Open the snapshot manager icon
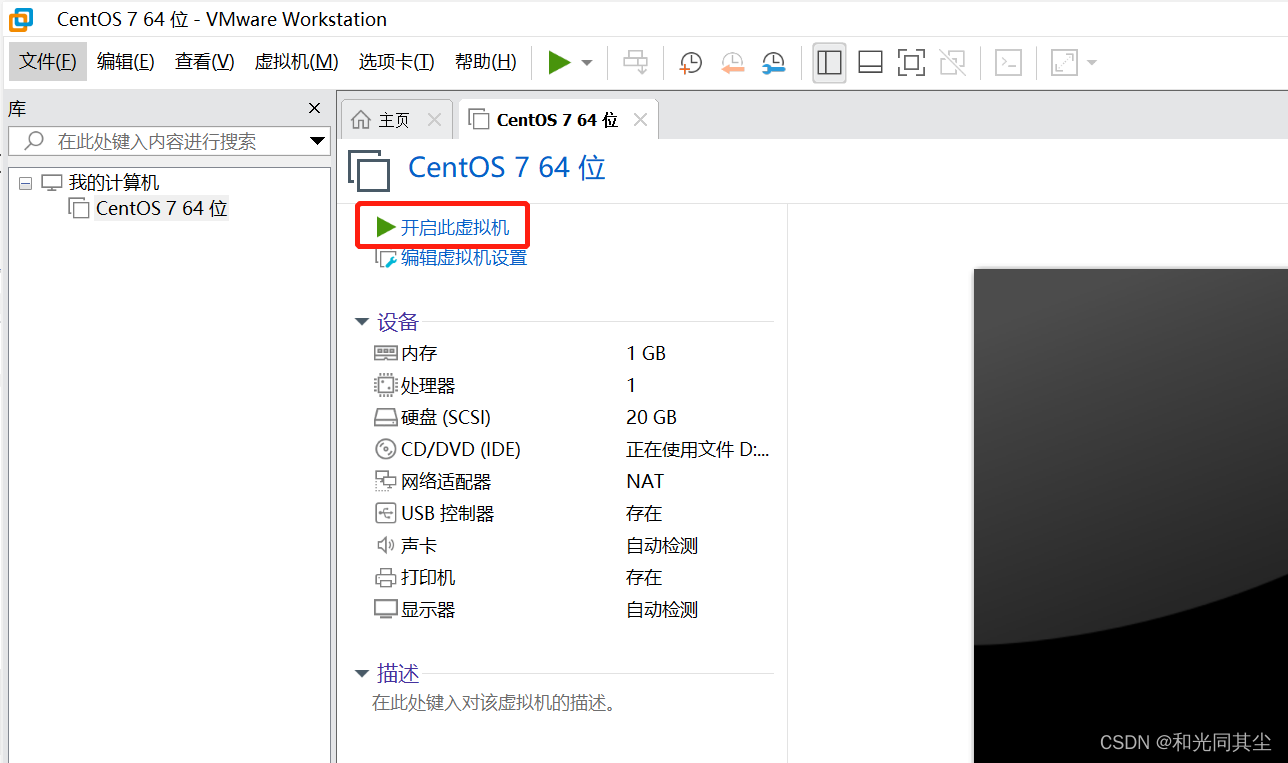This screenshot has width=1288, height=763. point(773,63)
